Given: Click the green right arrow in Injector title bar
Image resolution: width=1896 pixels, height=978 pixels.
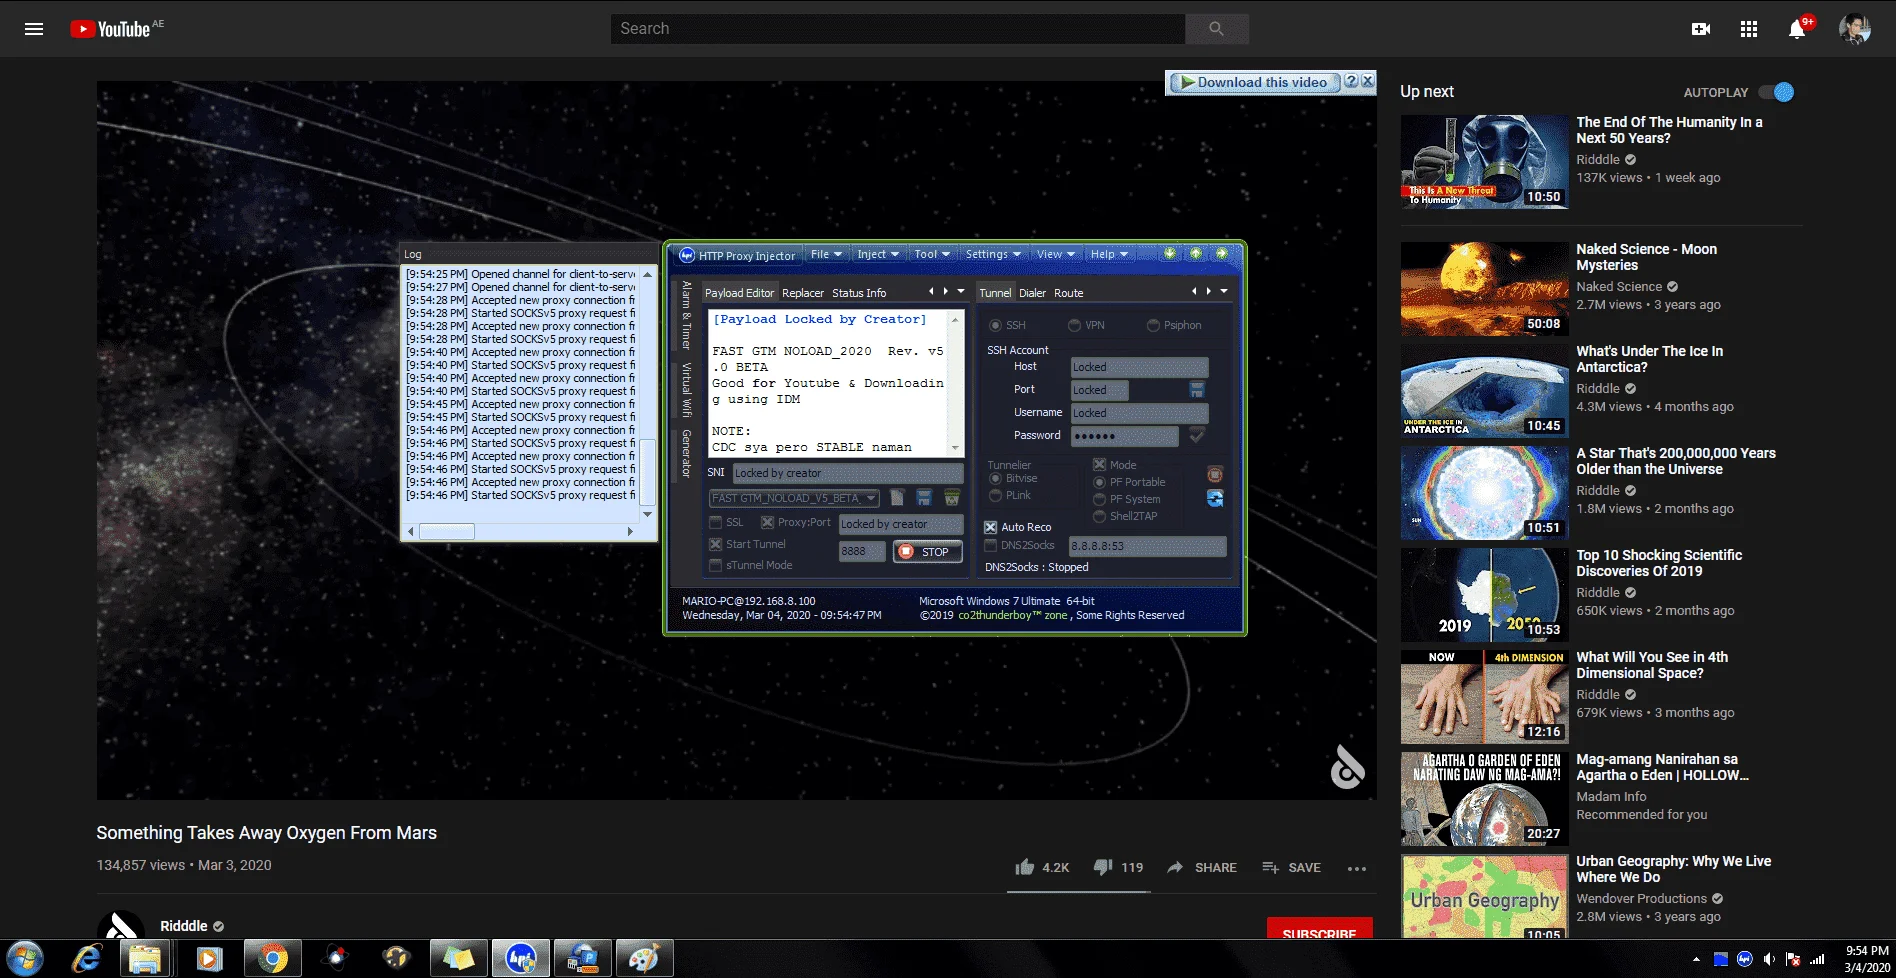Looking at the screenshot, I should click(1222, 254).
